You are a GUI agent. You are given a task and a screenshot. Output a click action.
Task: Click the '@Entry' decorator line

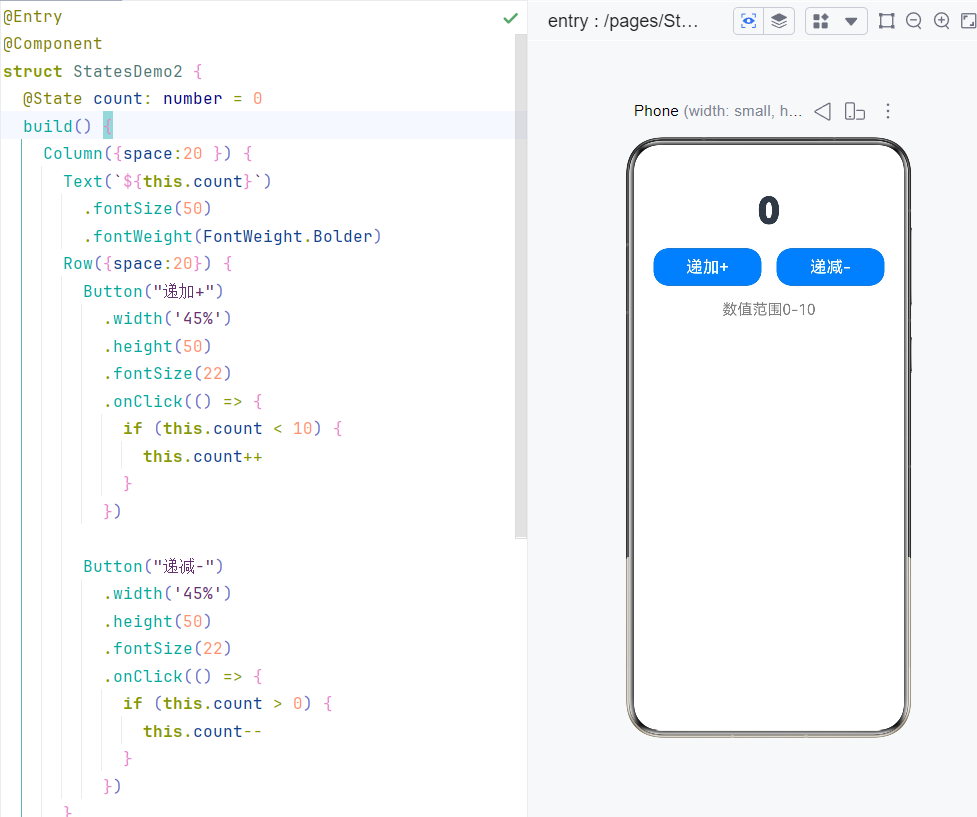coord(32,17)
